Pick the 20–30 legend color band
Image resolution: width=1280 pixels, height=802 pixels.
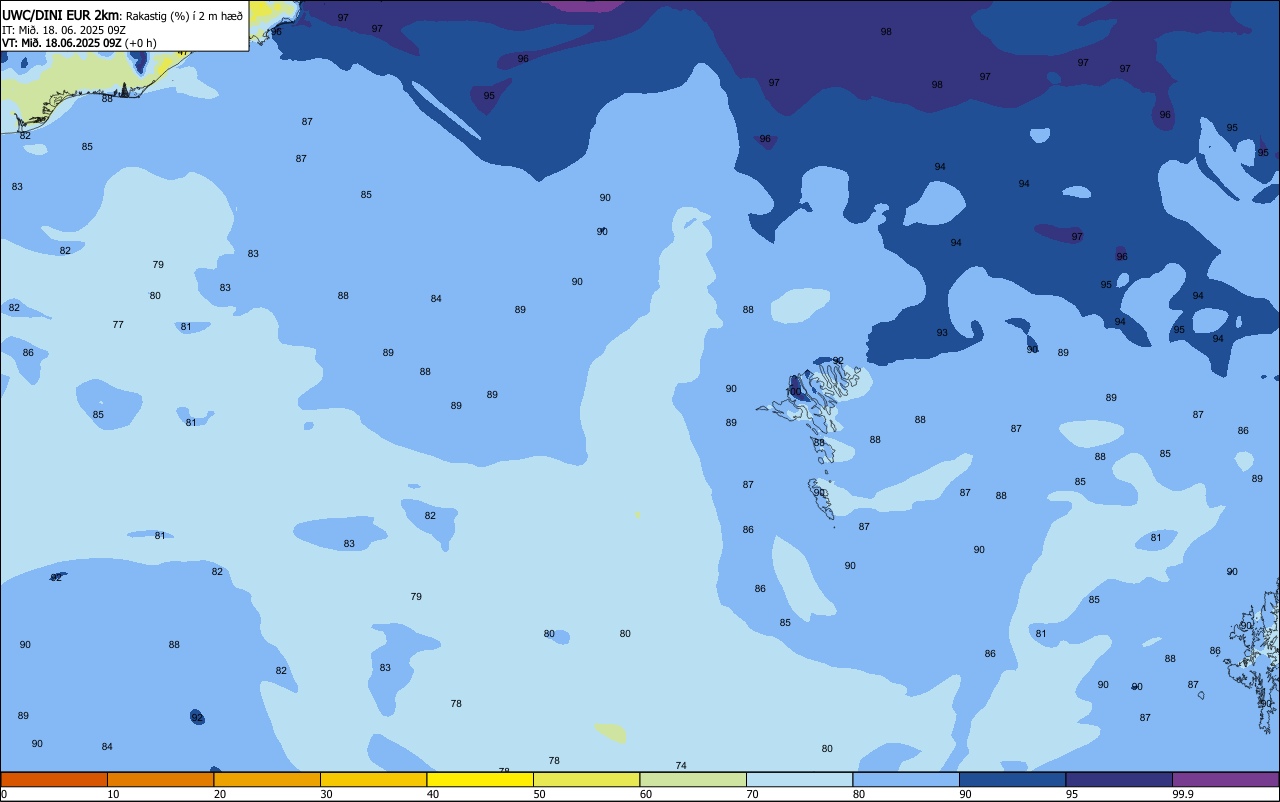click(267, 779)
